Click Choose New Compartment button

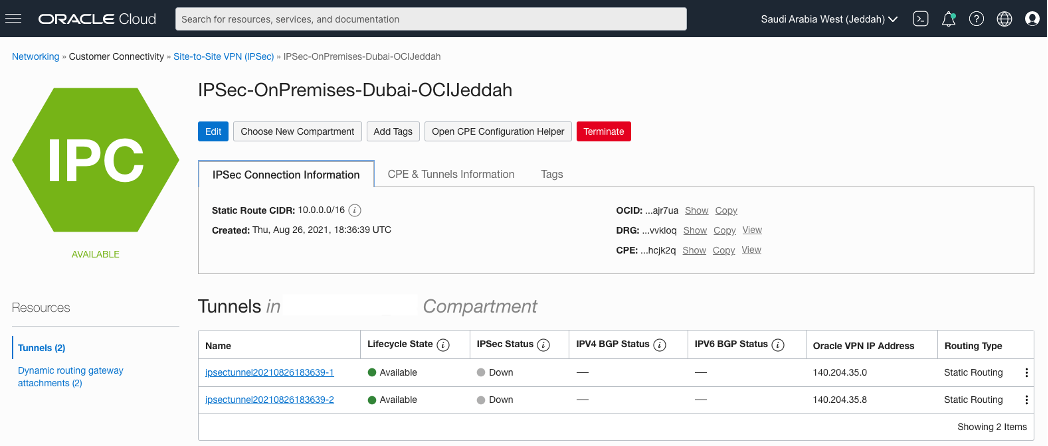pos(297,131)
